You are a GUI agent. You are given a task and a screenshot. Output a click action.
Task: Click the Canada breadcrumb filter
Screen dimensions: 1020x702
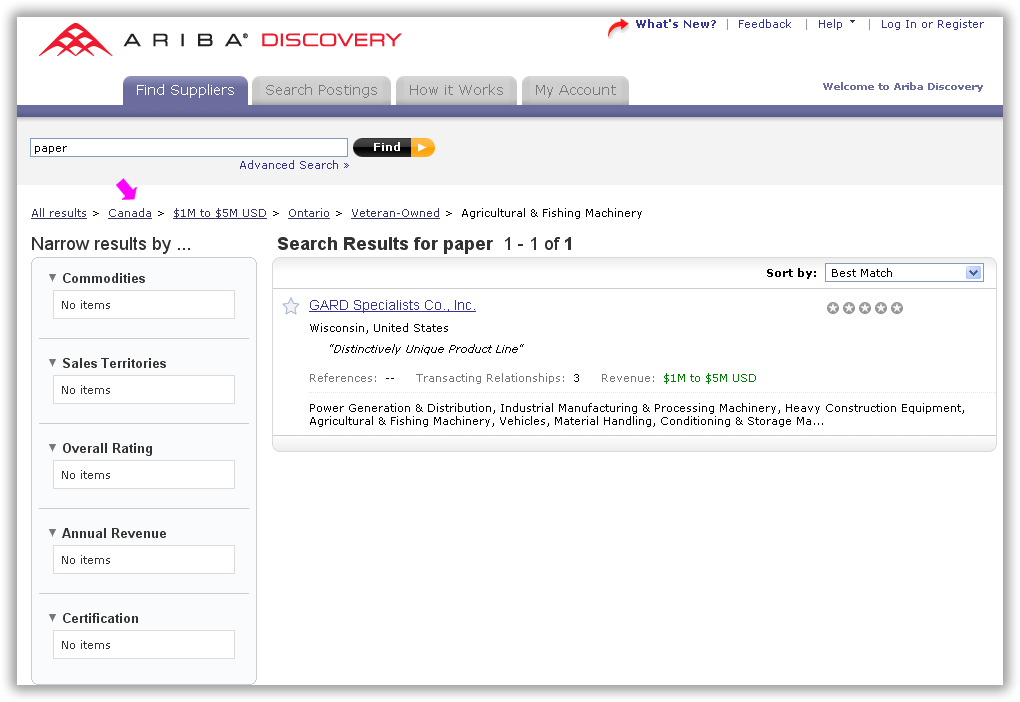pyautogui.click(x=129, y=213)
